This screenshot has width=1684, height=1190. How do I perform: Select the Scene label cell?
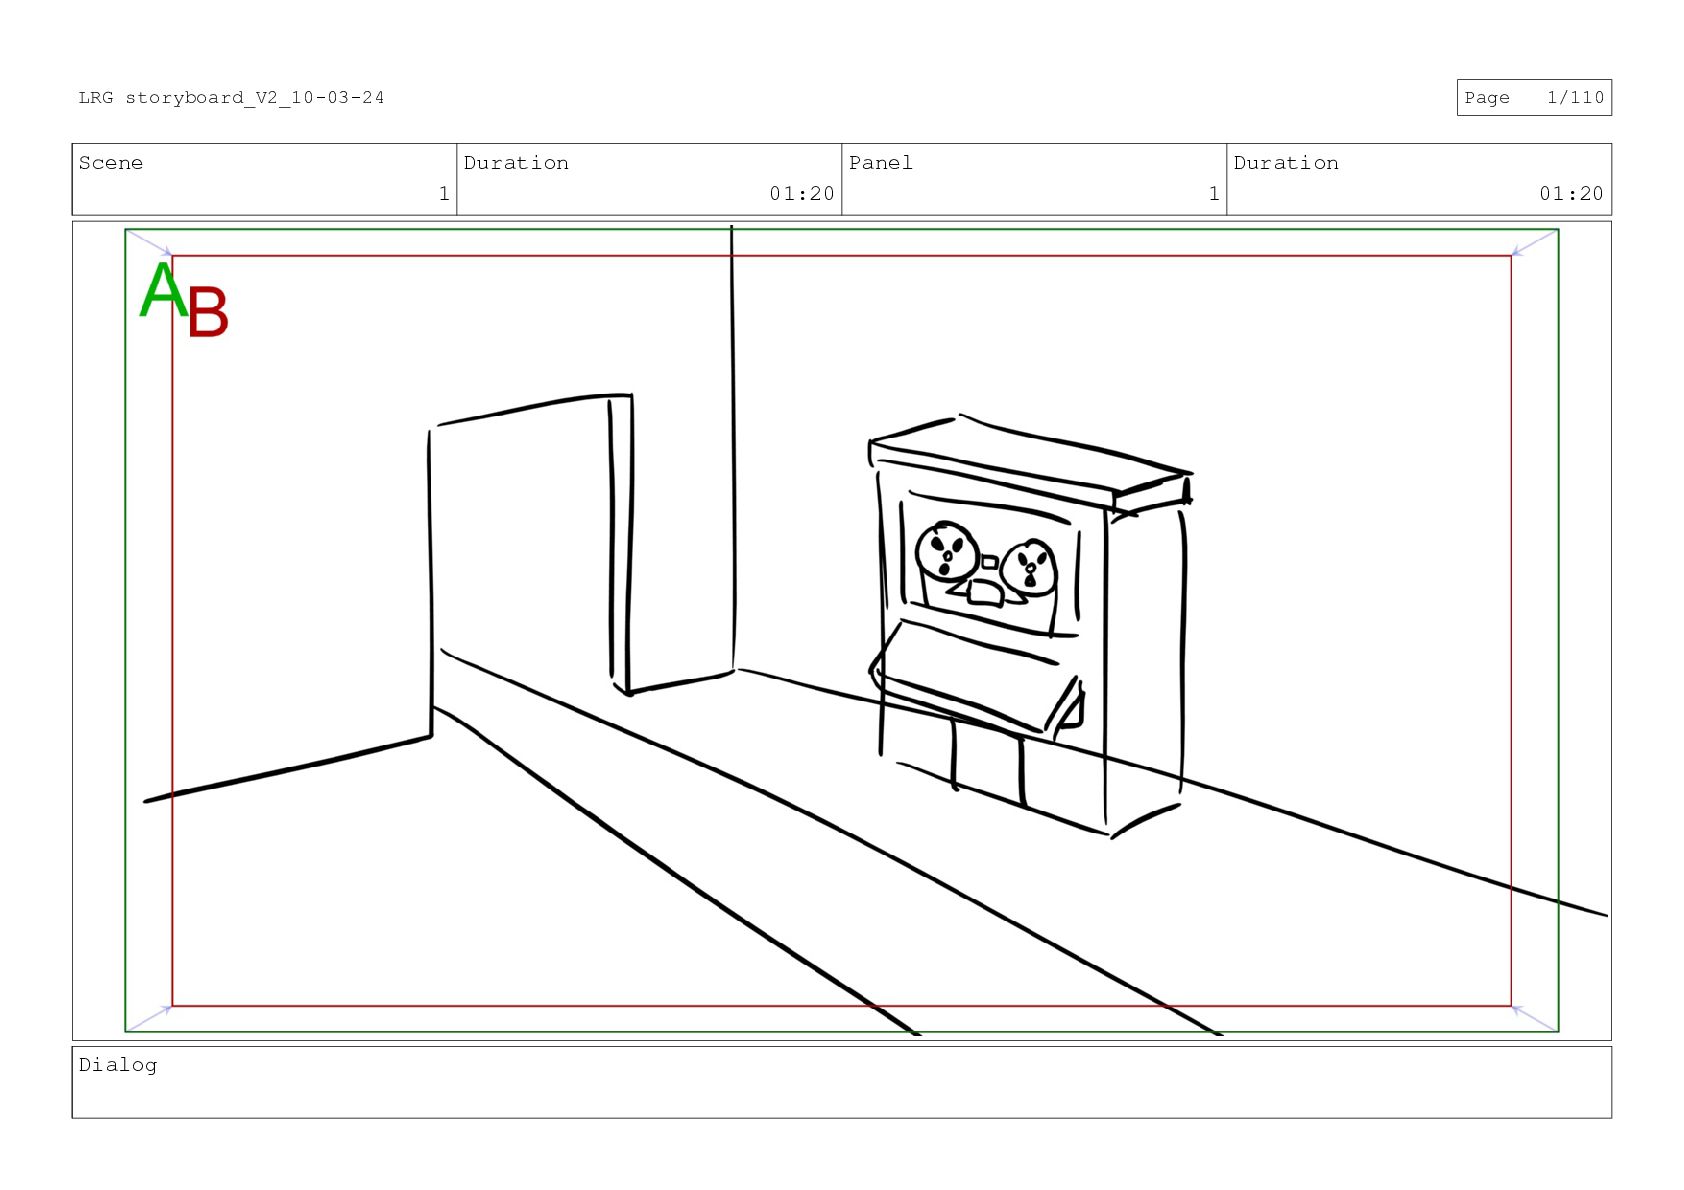click(x=264, y=179)
